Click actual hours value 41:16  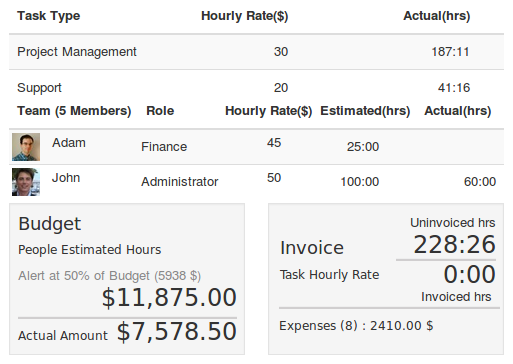pyautogui.click(x=454, y=88)
